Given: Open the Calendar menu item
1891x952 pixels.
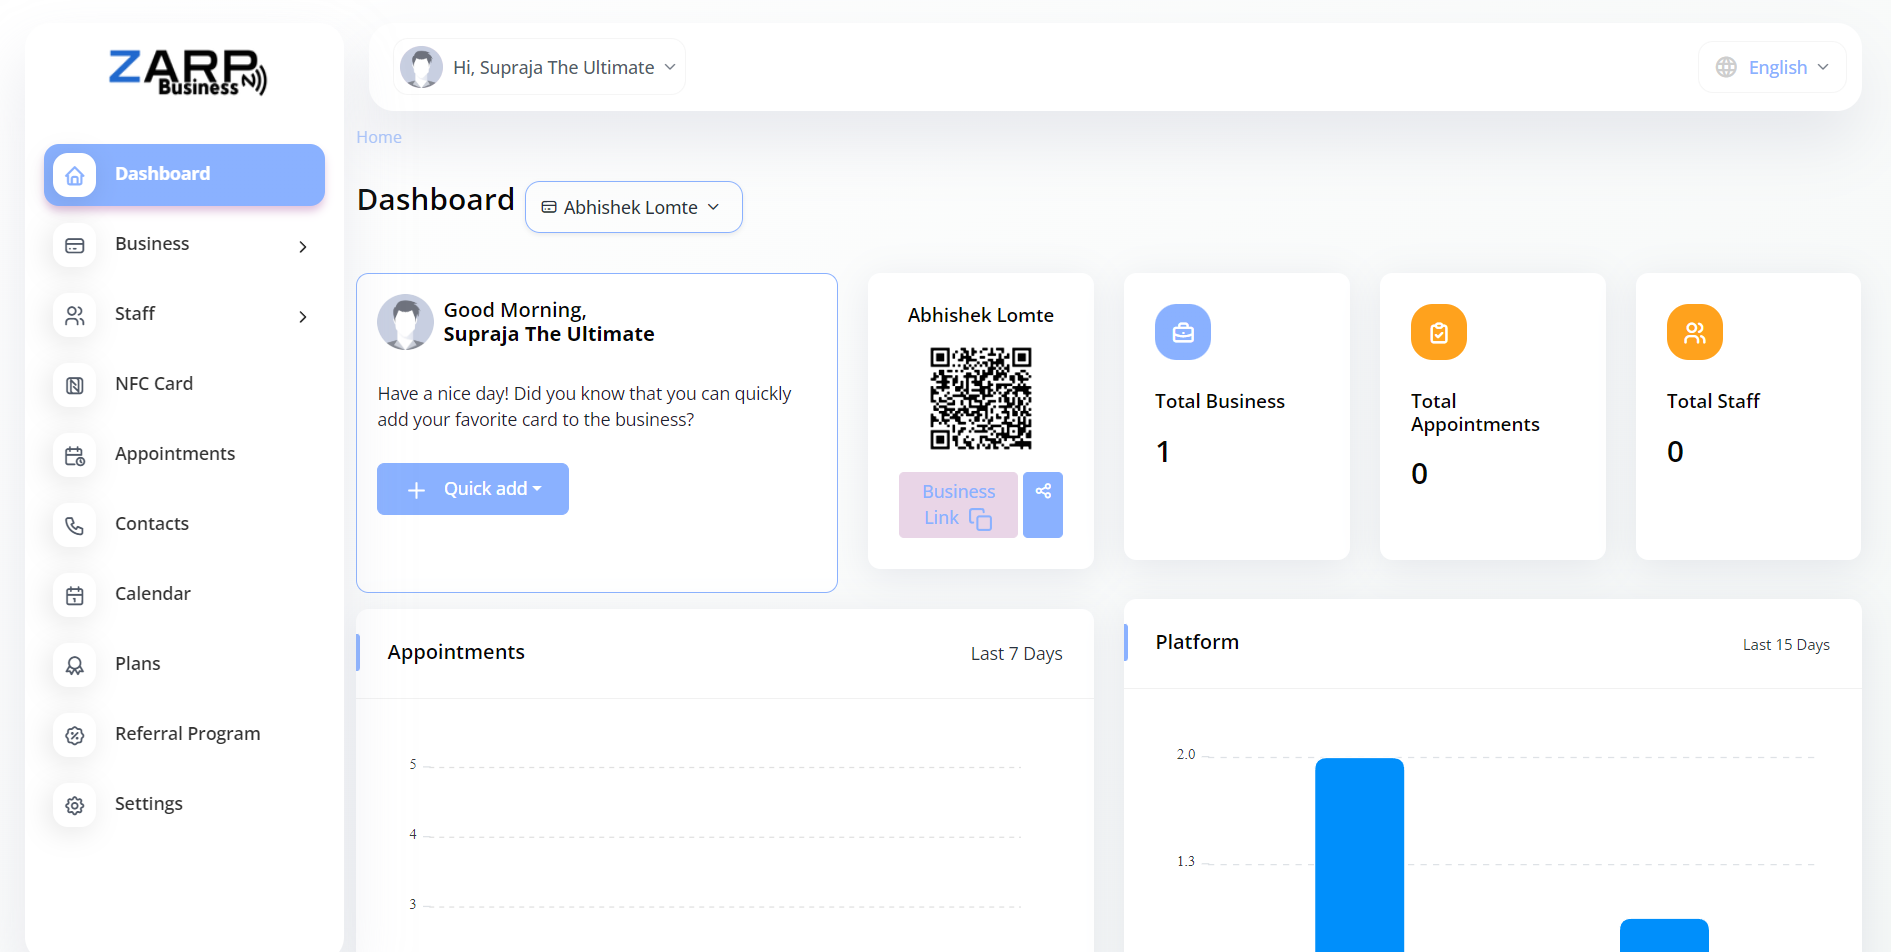Looking at the screenshot, I should 184,595.
